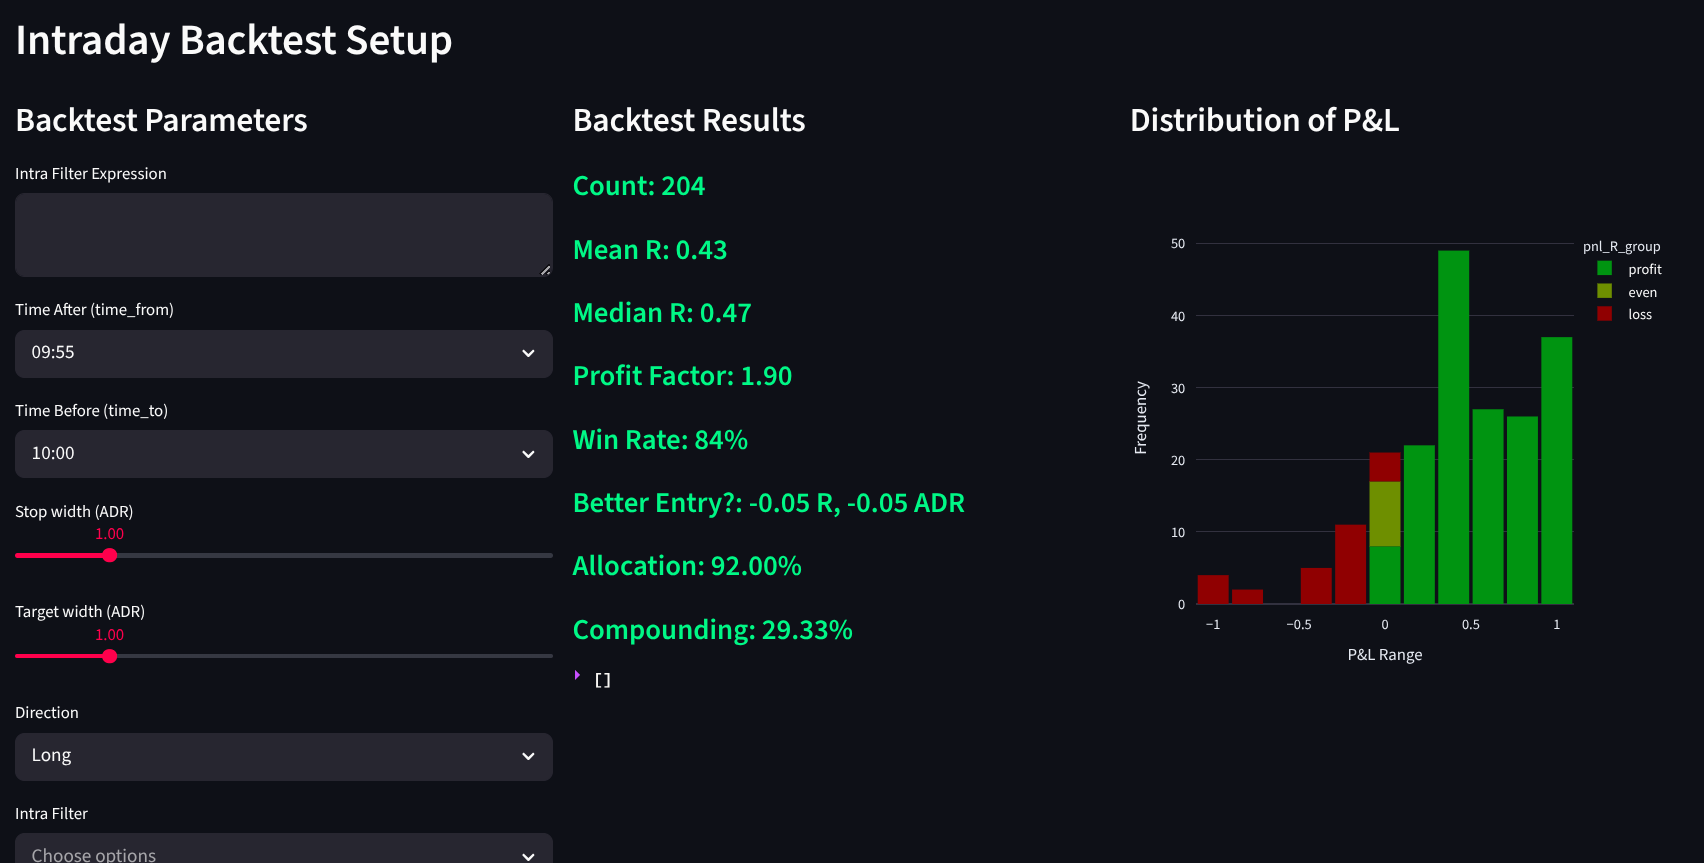
Task: Toggle the even legend swatch
Action: (x=1605, y=291)
